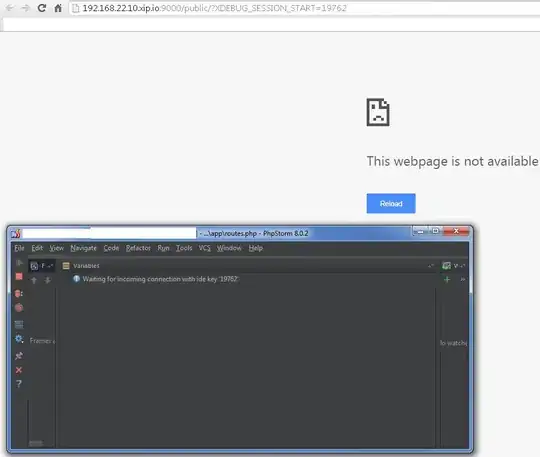Select the Frames tab in debugger
Viewport: 540px width, 457px height.
[x=41, y=266]
